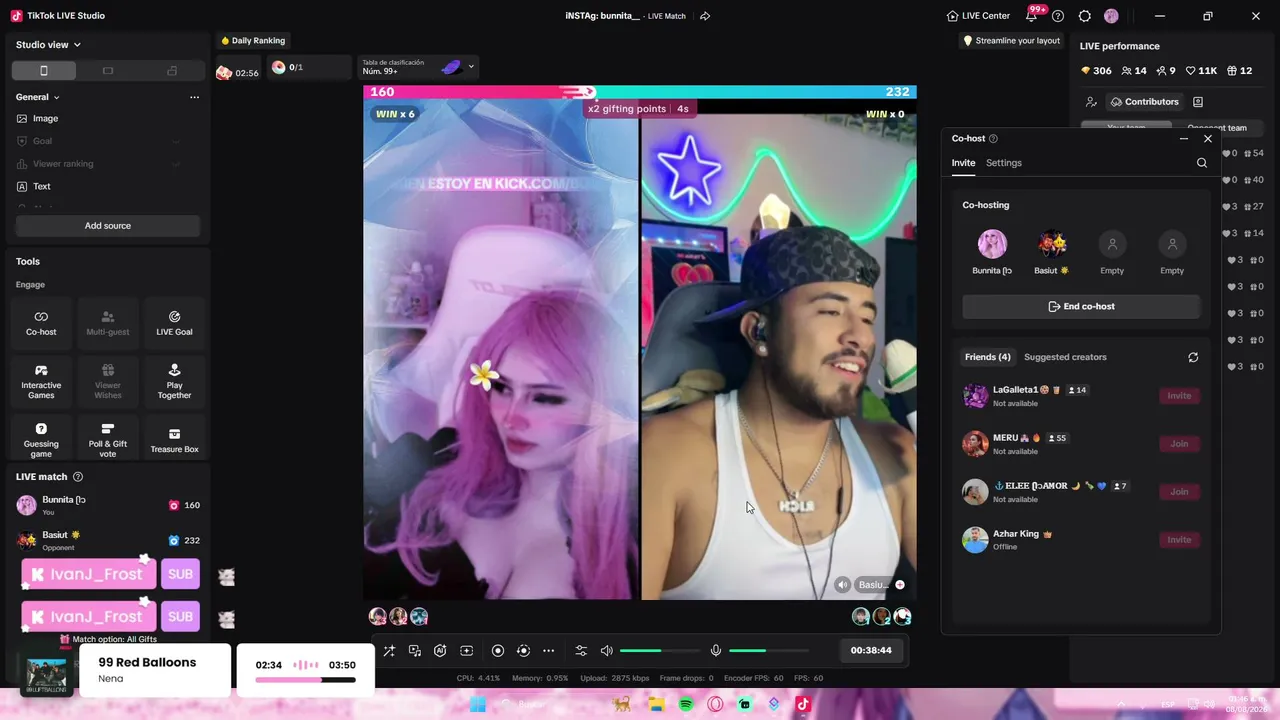Start a Guessing game
This screenshot has width=1280, height=720.
pyautogui.click(x=41, y=439)
